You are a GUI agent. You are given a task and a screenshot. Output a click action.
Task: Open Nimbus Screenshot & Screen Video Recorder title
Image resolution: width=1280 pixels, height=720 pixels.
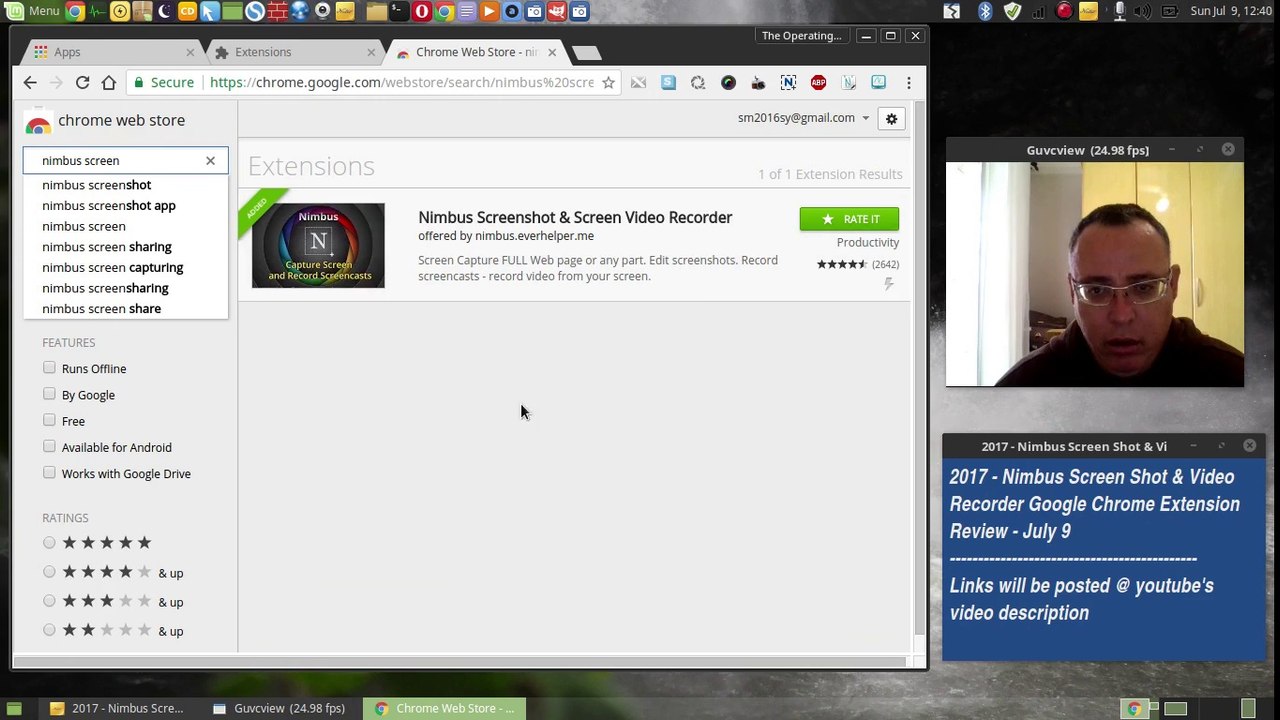575,218
